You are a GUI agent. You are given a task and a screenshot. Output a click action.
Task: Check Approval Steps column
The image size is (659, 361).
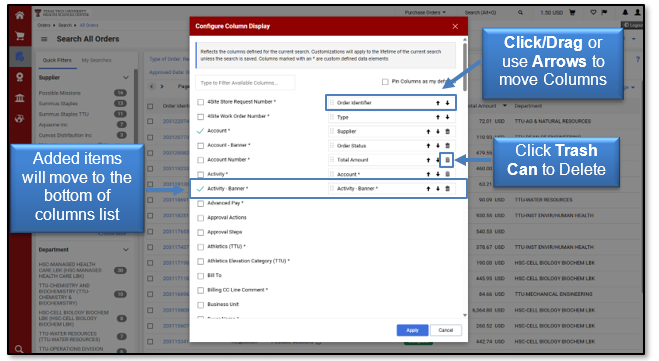coord(200,232)
